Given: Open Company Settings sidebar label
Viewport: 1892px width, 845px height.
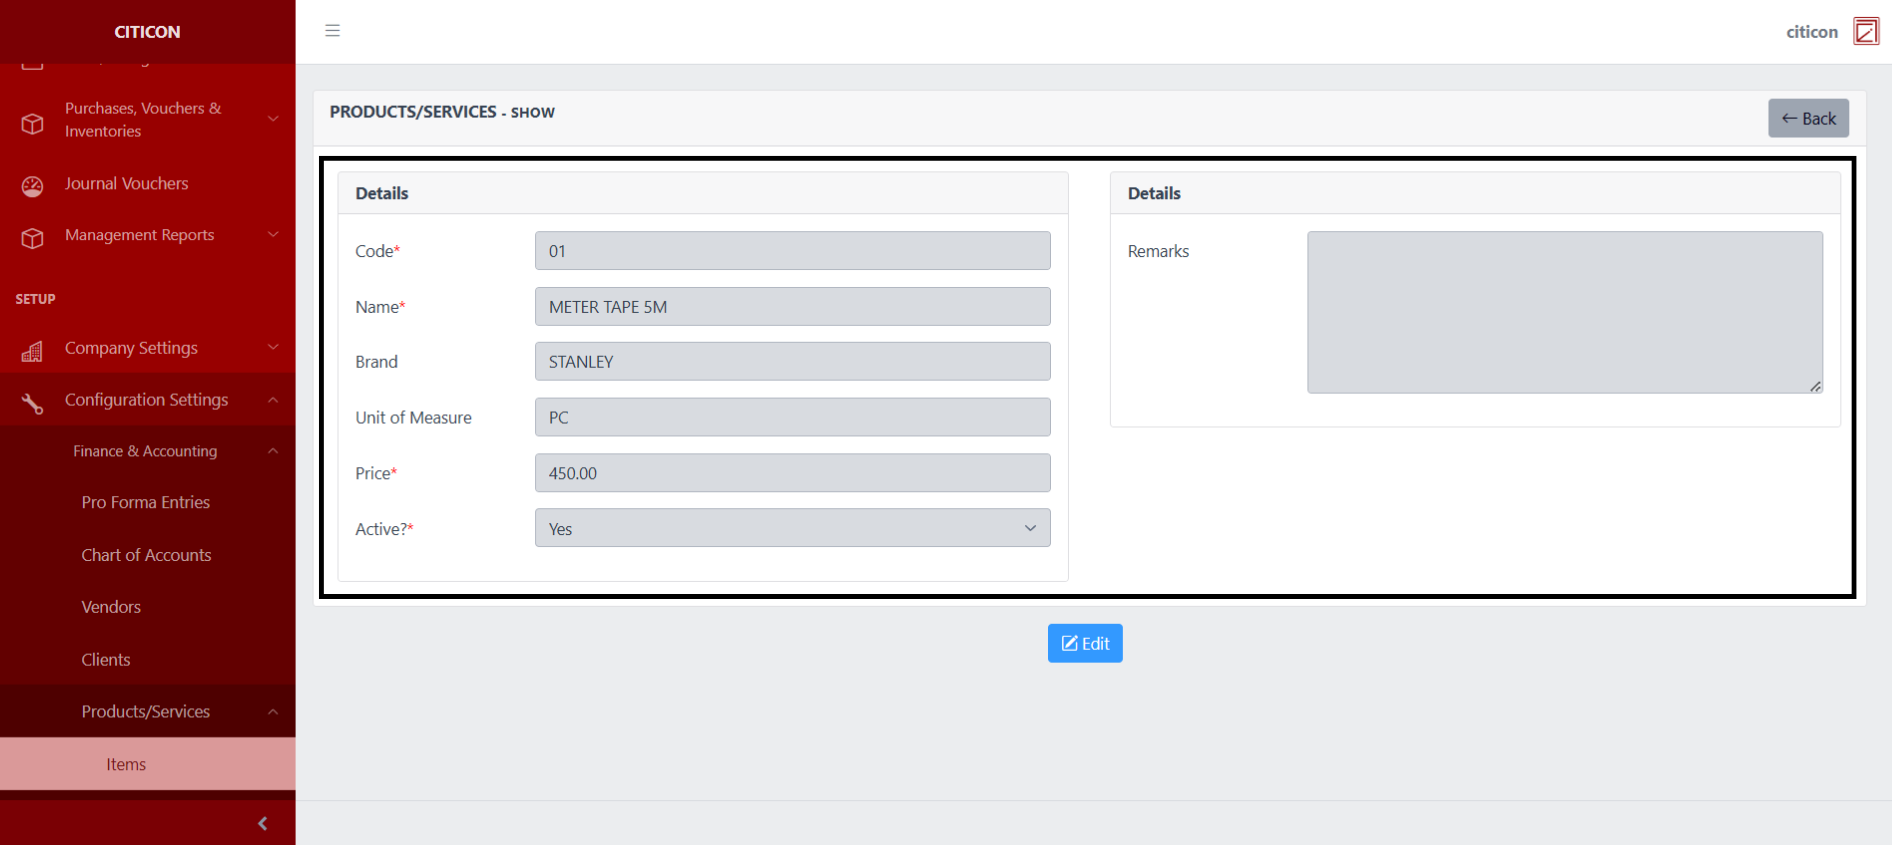Looking at the screenshot, I should [131, 348].
